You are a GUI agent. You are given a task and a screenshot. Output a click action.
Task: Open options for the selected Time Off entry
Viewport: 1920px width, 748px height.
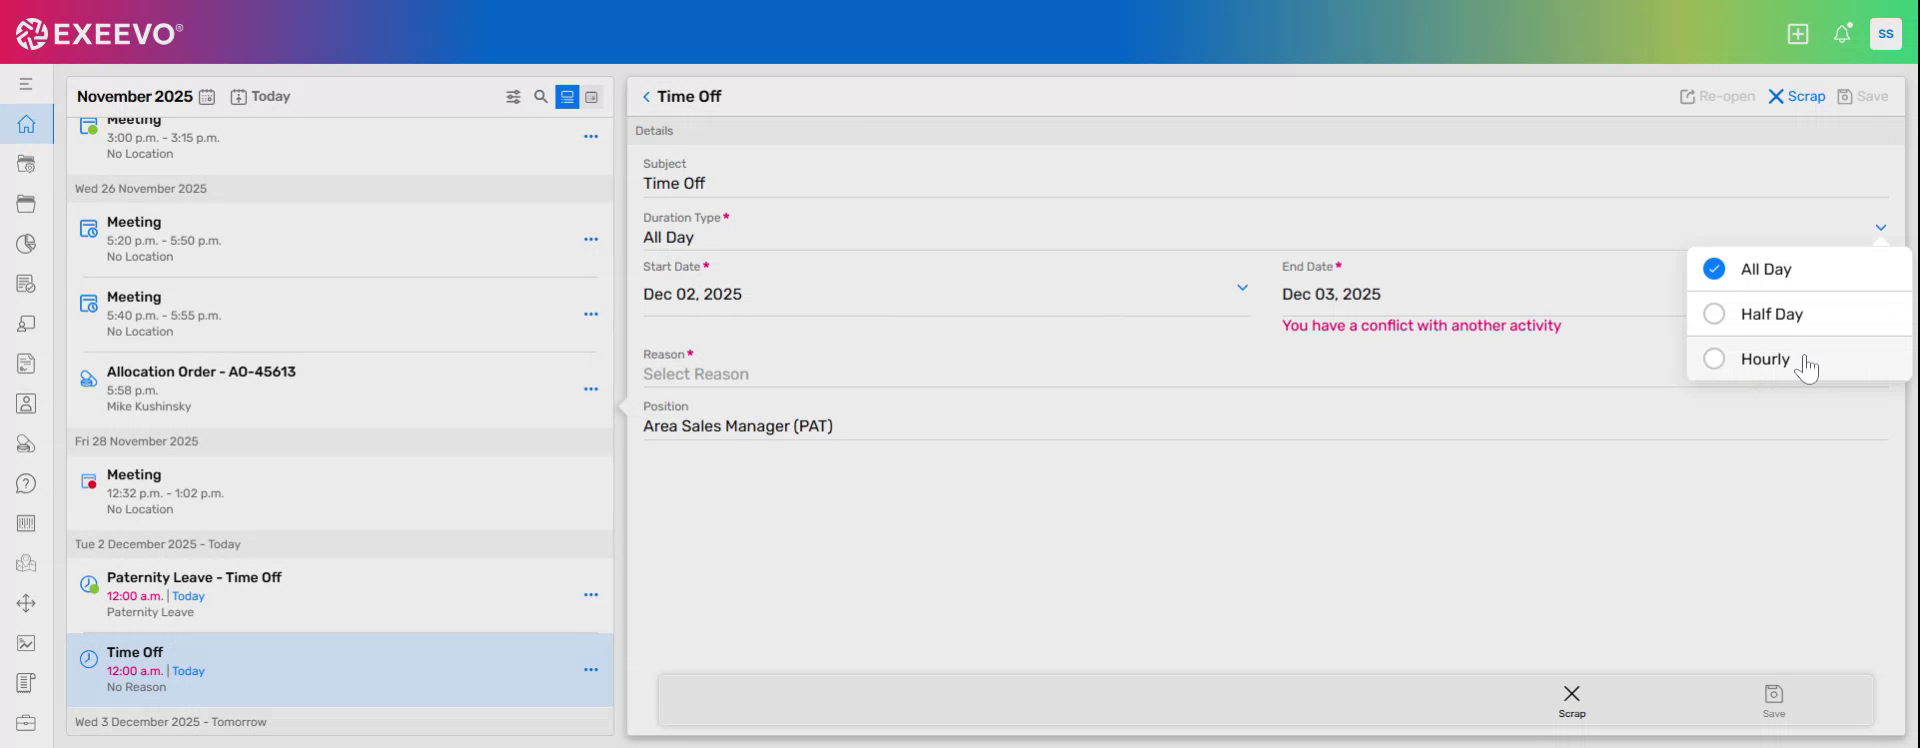pyautogui.click(x=591, y=670)
